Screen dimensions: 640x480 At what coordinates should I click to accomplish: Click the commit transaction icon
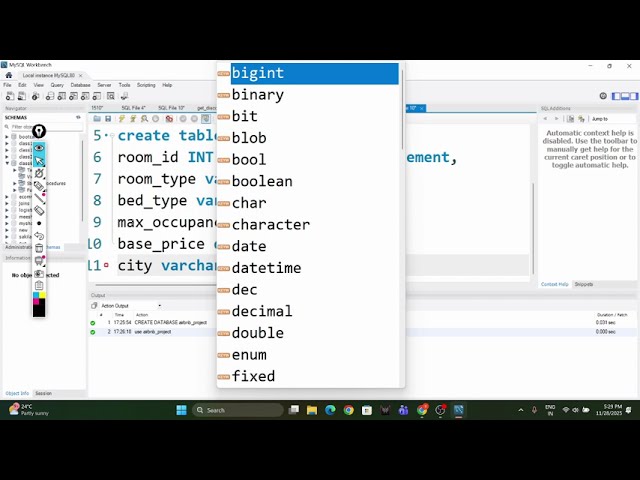tap(183, 119)
